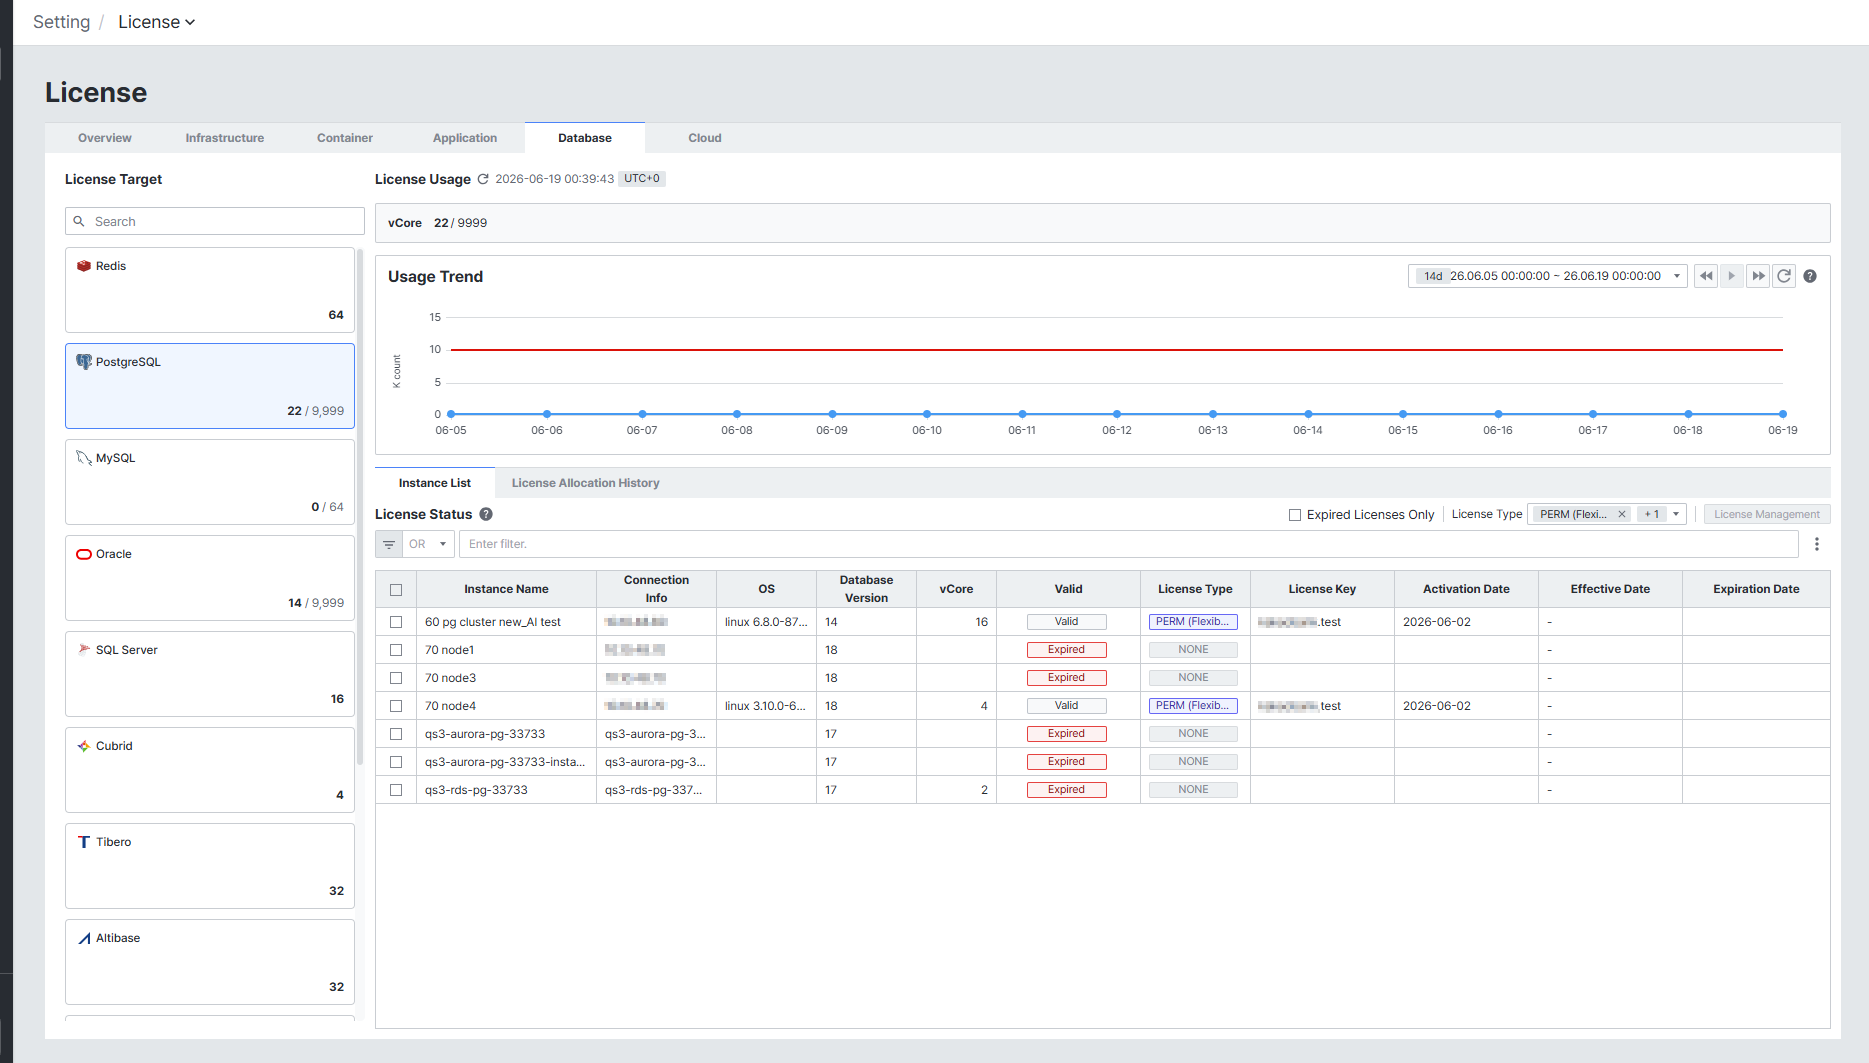This screenshot has width=1869, height=1063.
Task: Expand the OR filter operator dropdown
Action: [428, 544]
